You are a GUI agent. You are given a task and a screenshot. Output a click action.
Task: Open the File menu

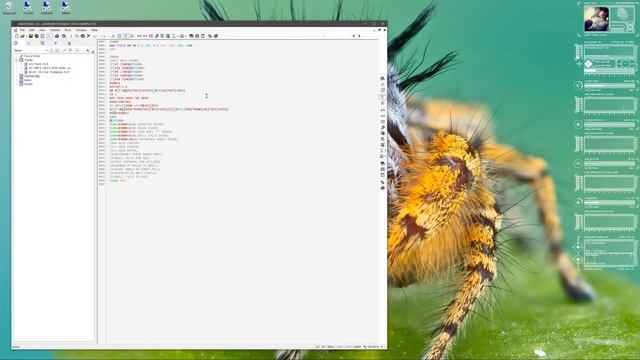point(22,30)
